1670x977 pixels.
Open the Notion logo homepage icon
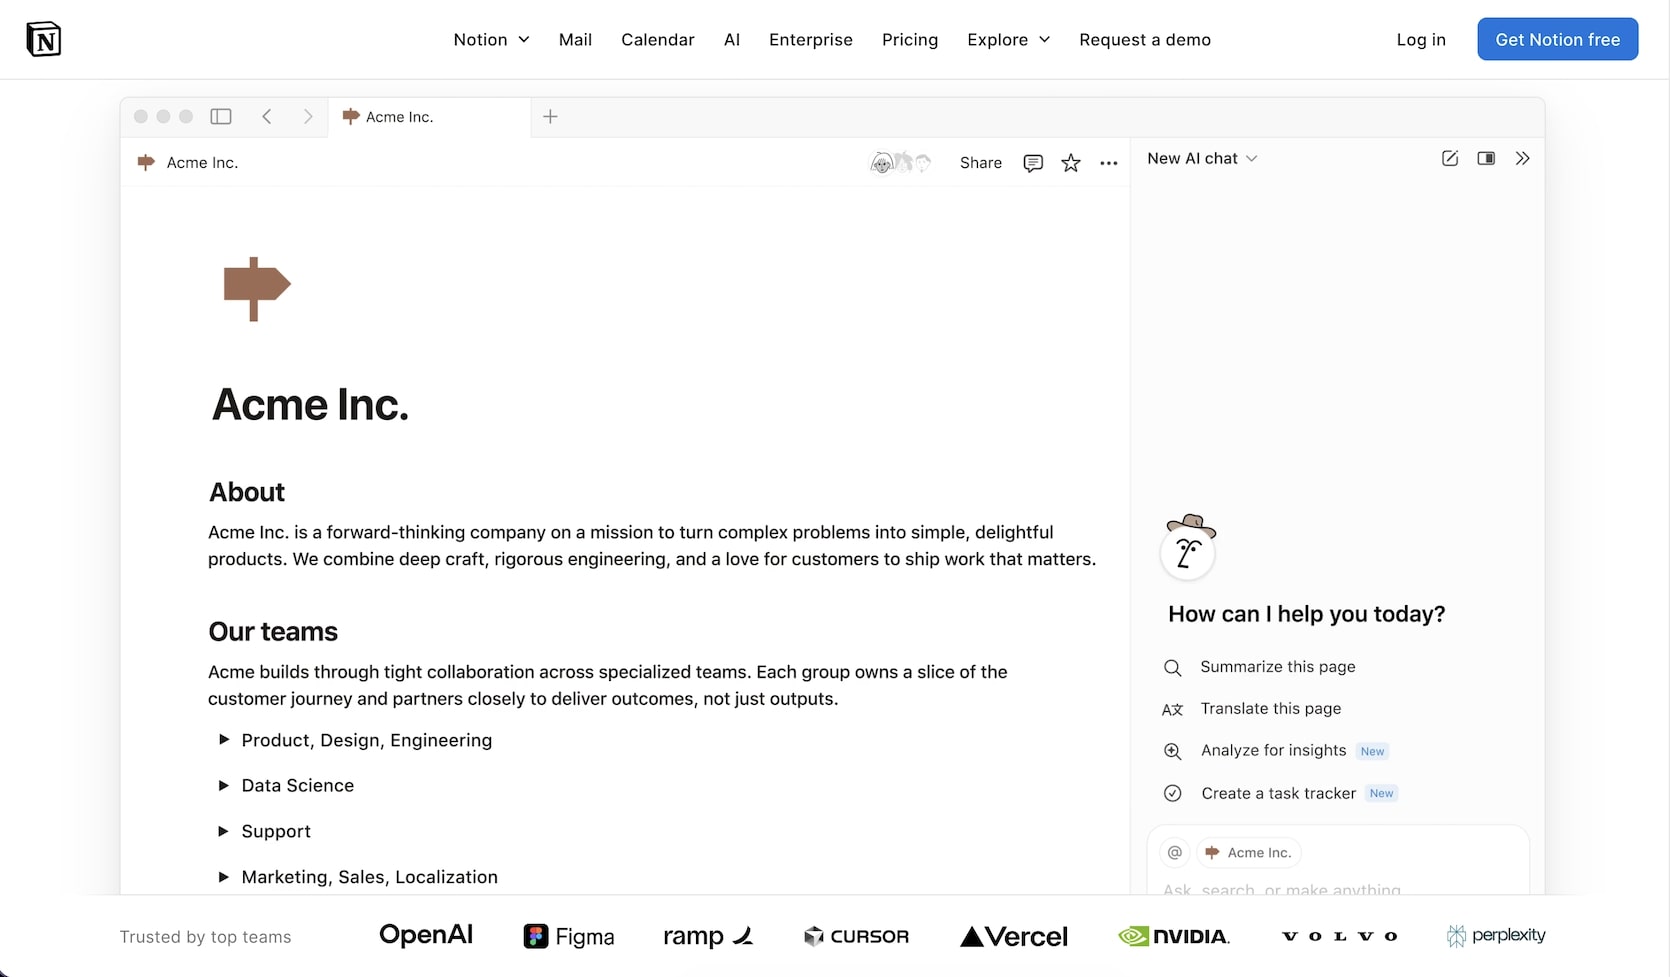(x=45, y=39)
